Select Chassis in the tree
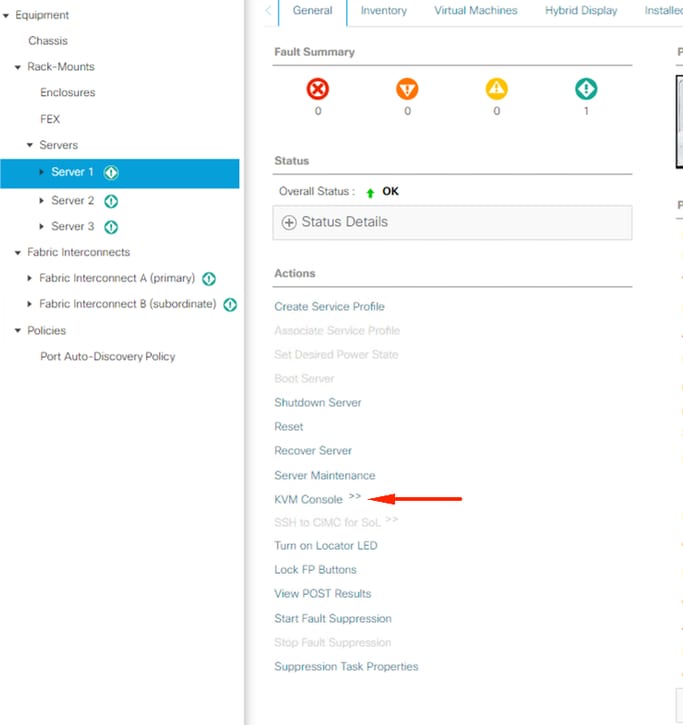This screenshot has height=725, width=683. (x=48, y=41)
